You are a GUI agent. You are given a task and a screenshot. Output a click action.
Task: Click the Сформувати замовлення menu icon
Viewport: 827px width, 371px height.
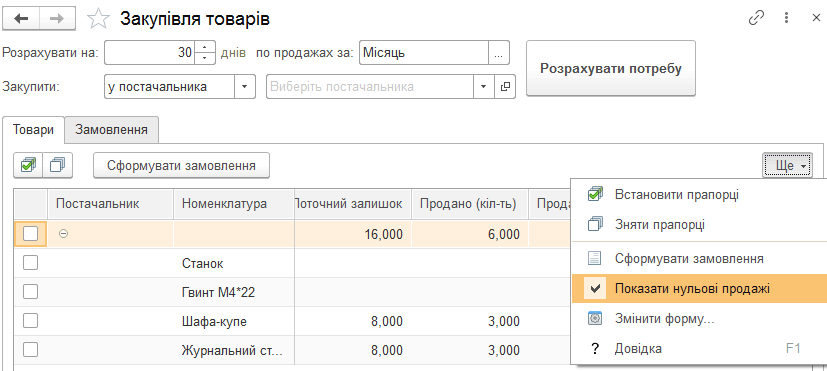pos(595,259)
